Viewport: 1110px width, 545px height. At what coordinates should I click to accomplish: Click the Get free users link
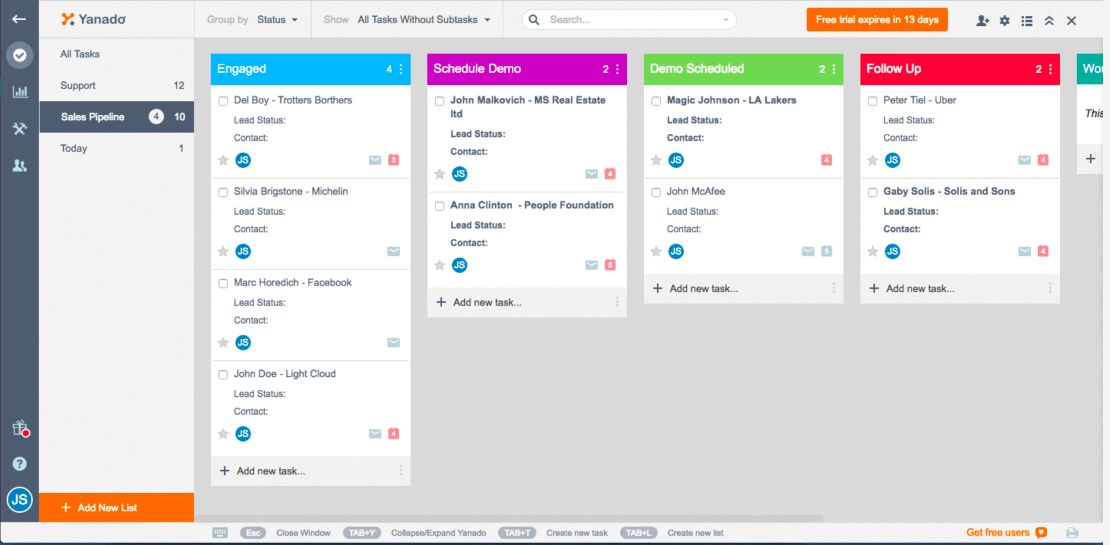[x=1007, y=532]
